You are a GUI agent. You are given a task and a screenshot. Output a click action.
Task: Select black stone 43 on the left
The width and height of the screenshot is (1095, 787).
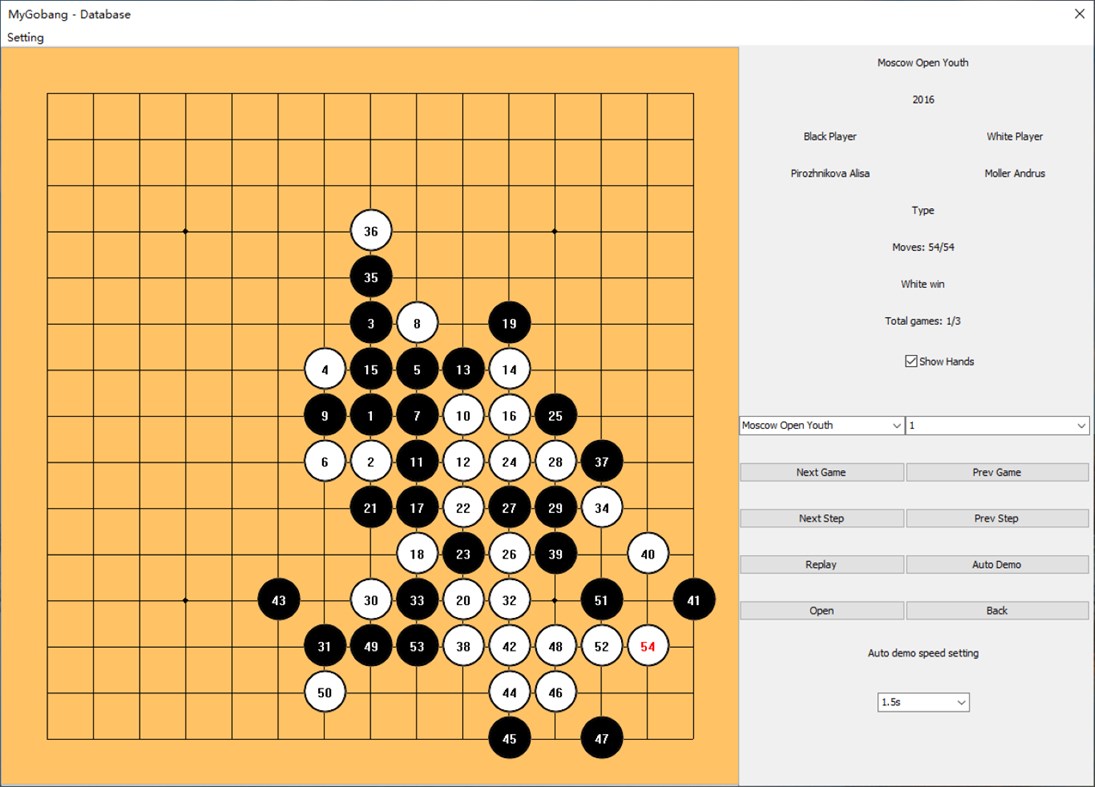click(x=278, y=600)
